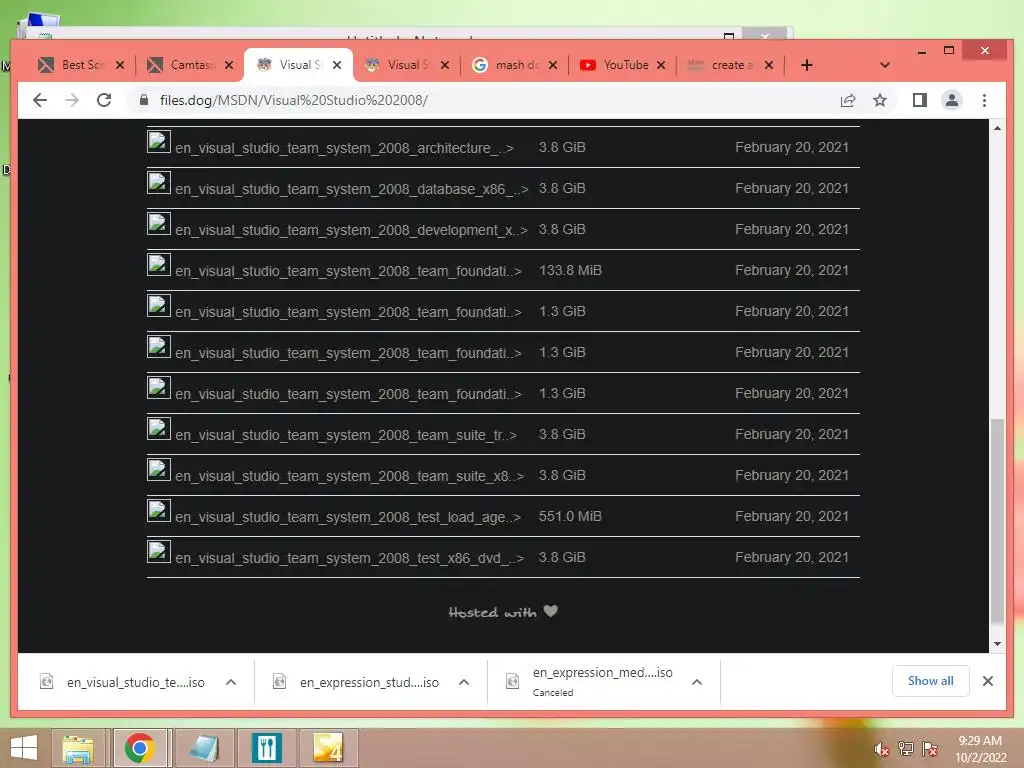Close the Camtasia tab
This screenshot has height=768, width=1024.
pos(229,65)
